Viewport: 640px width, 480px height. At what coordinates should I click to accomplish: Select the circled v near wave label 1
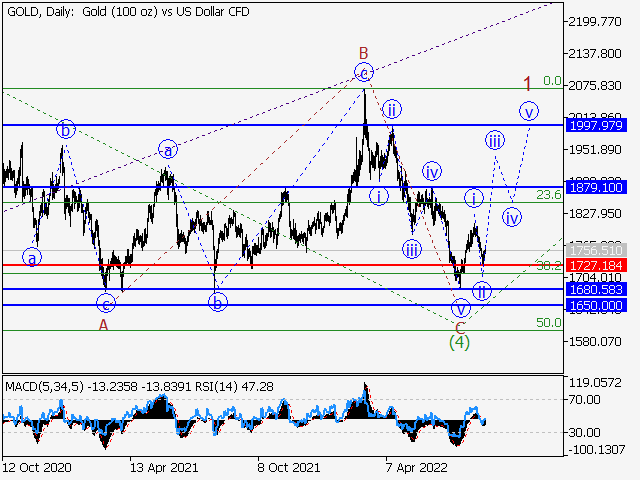click(x=529, y=111)
